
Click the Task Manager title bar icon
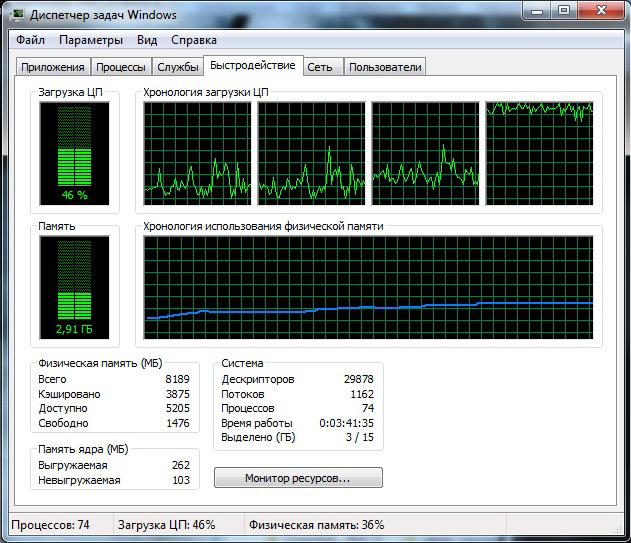16,15
